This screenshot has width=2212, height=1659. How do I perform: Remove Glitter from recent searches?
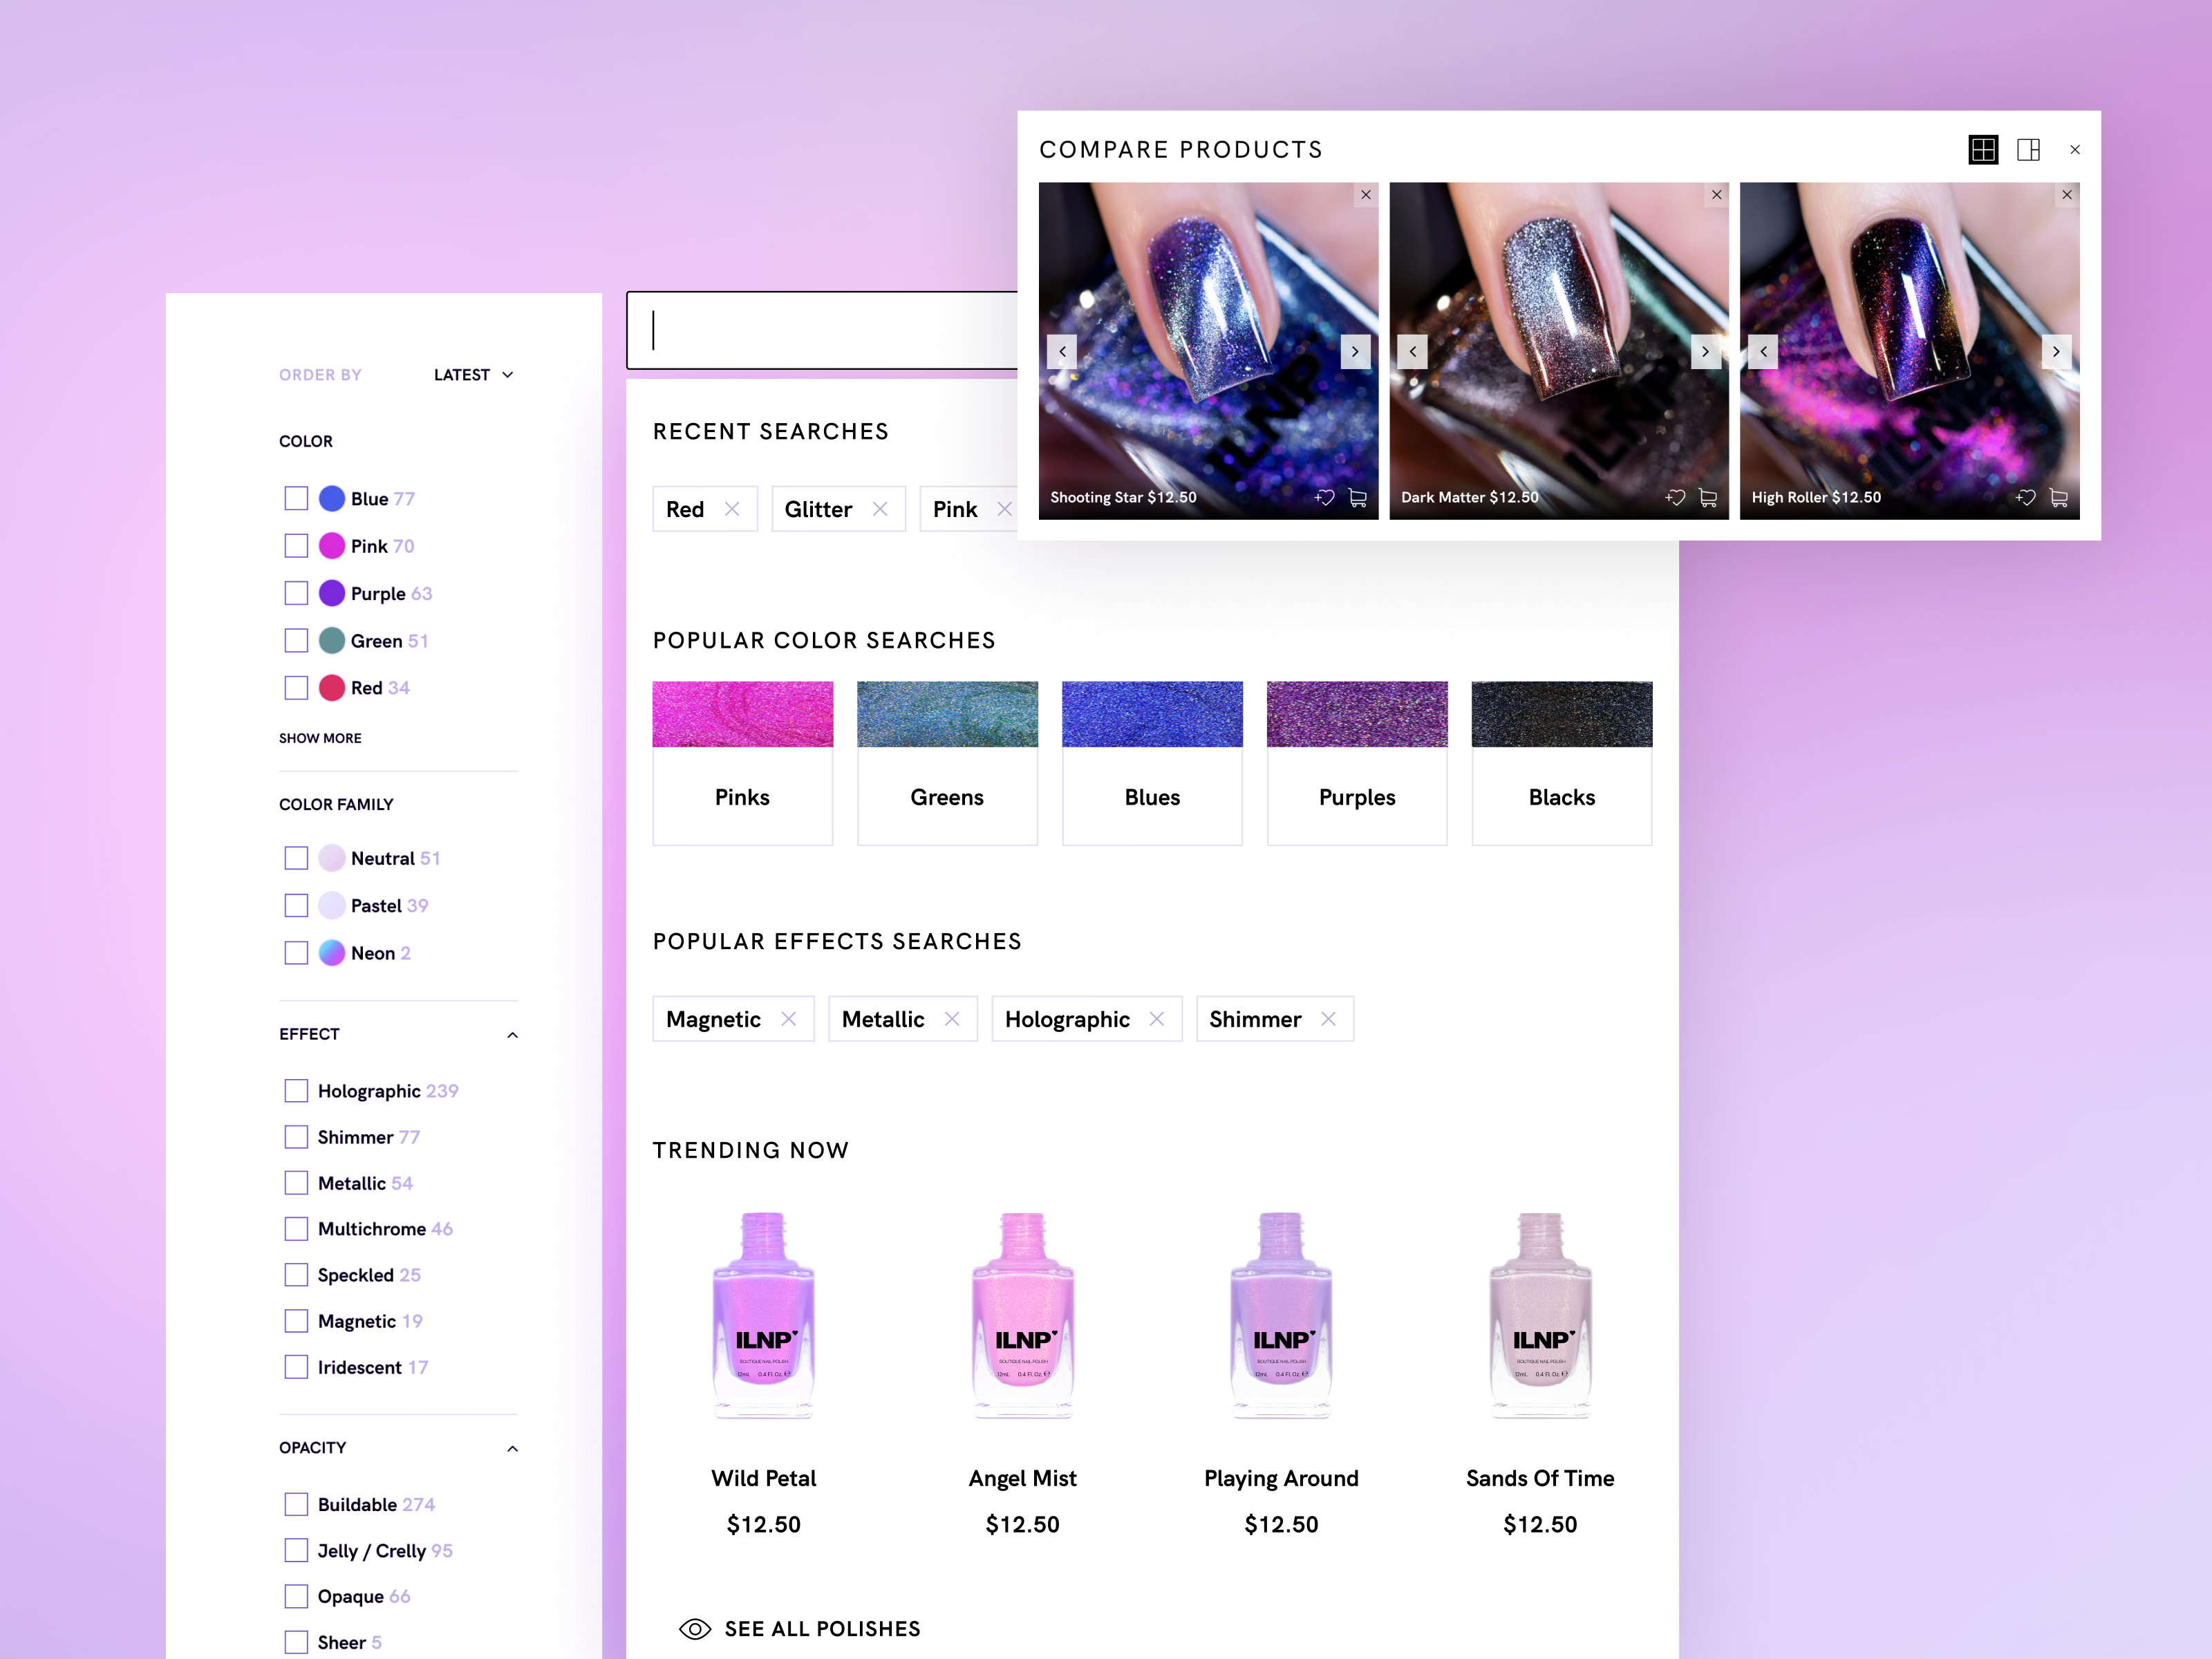[x=880, y=509]
